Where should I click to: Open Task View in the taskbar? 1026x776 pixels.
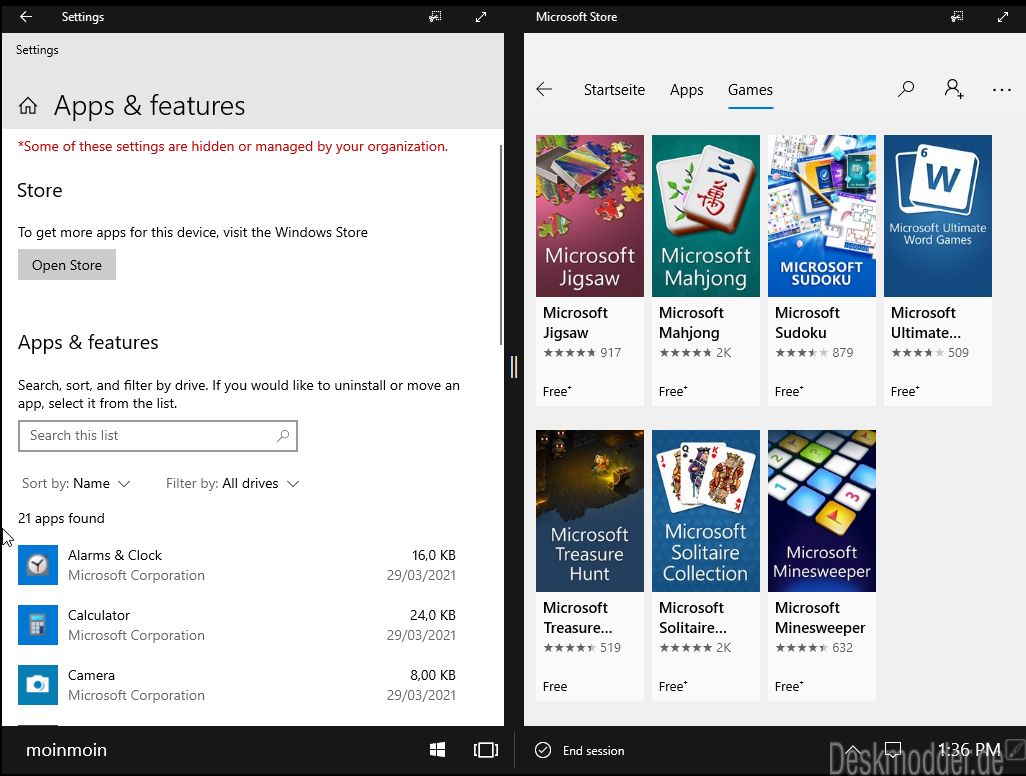[486, 750]
